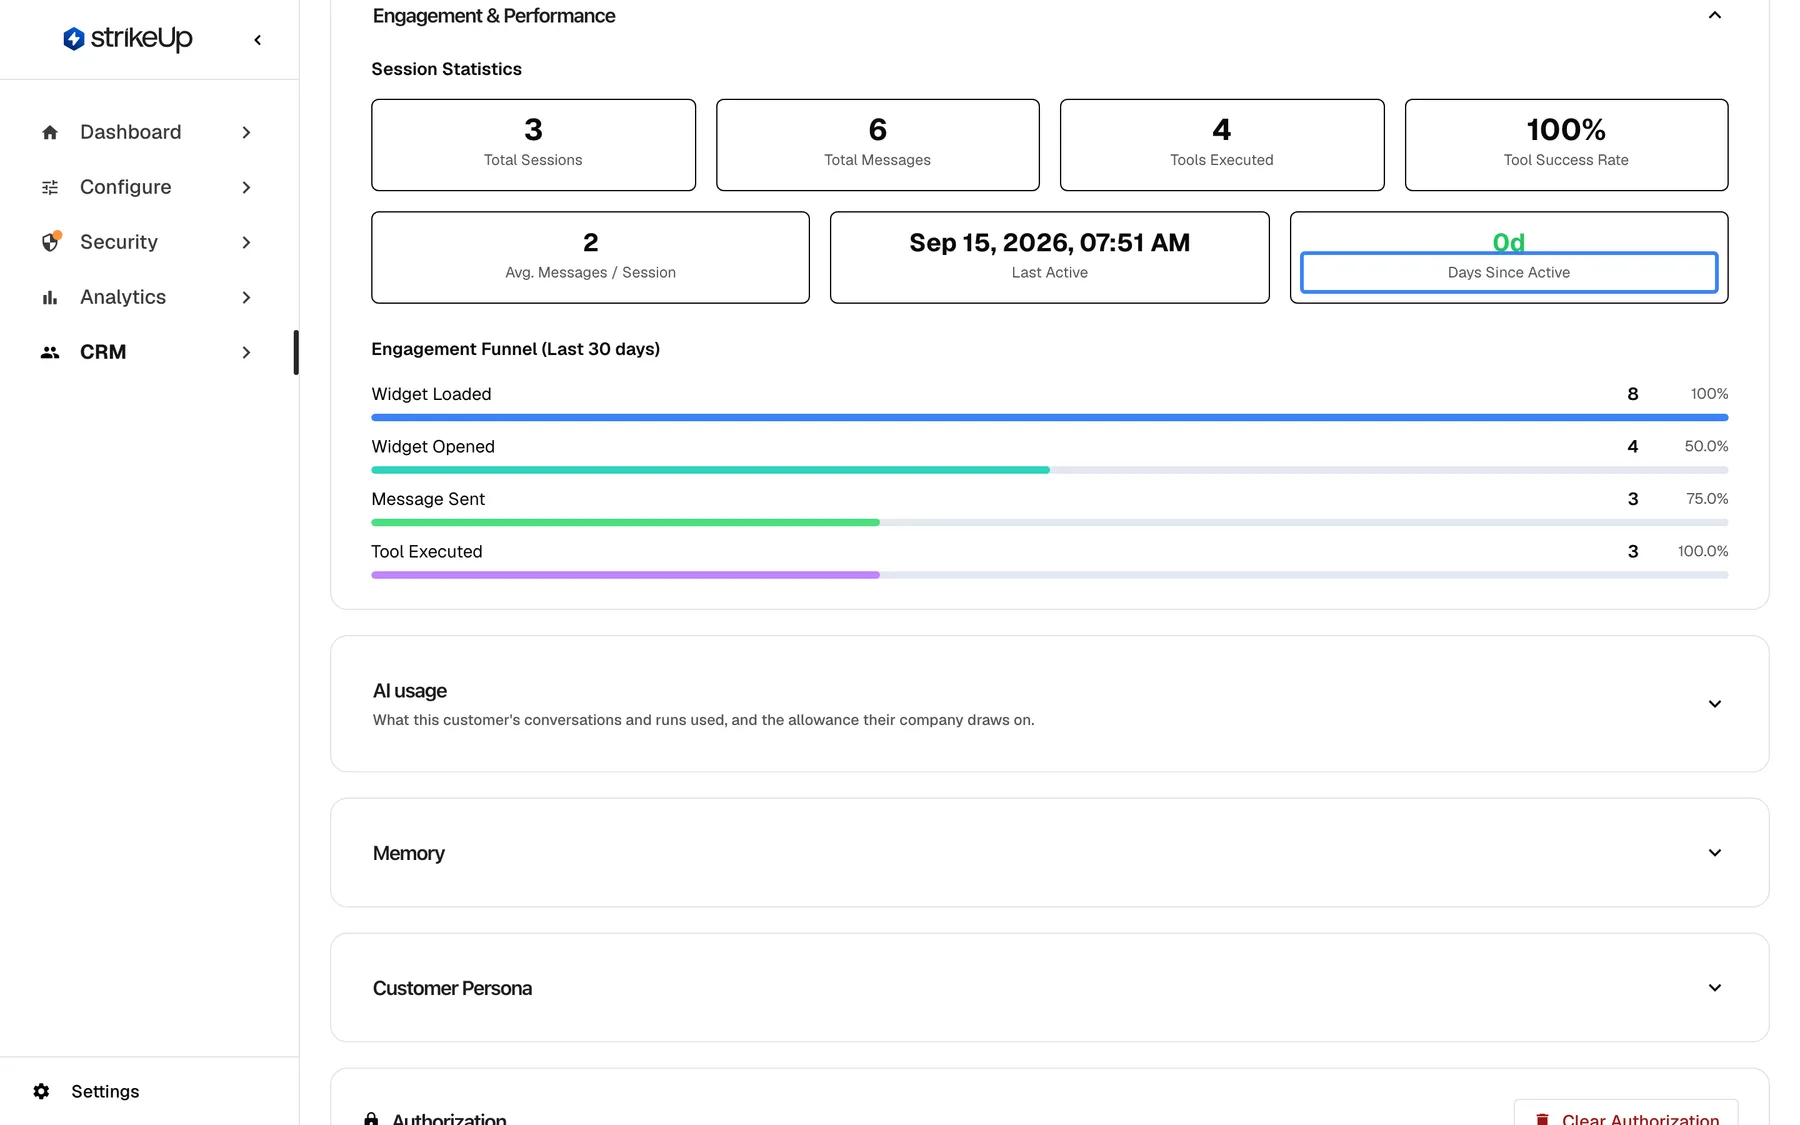Select the Avg. Messages / Session card

[x=590, y=257]
